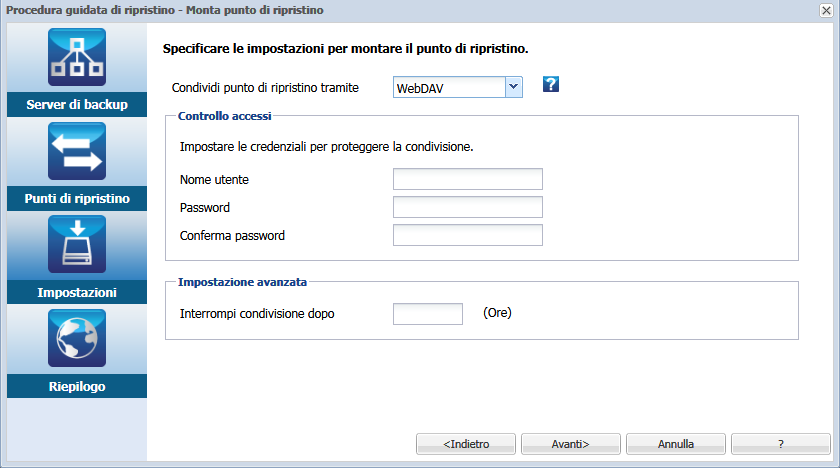Open the Riepilogo globe icon
Image resolution: width=840 pixels, height=468 pixels.
(x=77, y=338)
